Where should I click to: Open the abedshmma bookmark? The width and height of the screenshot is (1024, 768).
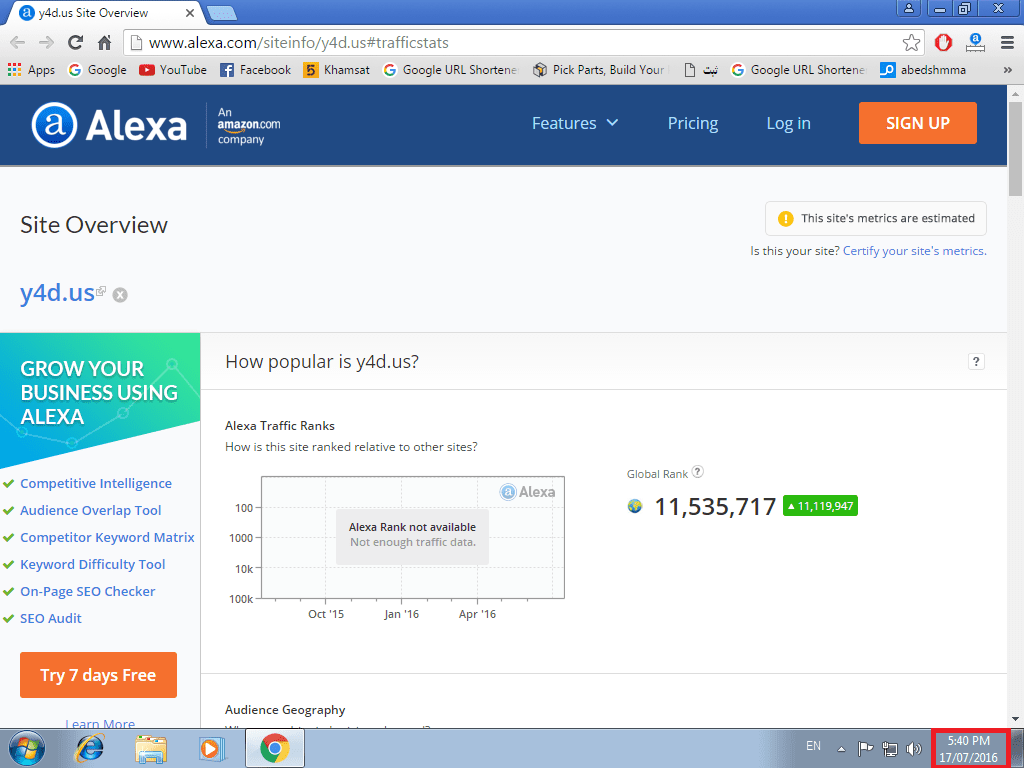pyautogui.click(x=923, y=70)
